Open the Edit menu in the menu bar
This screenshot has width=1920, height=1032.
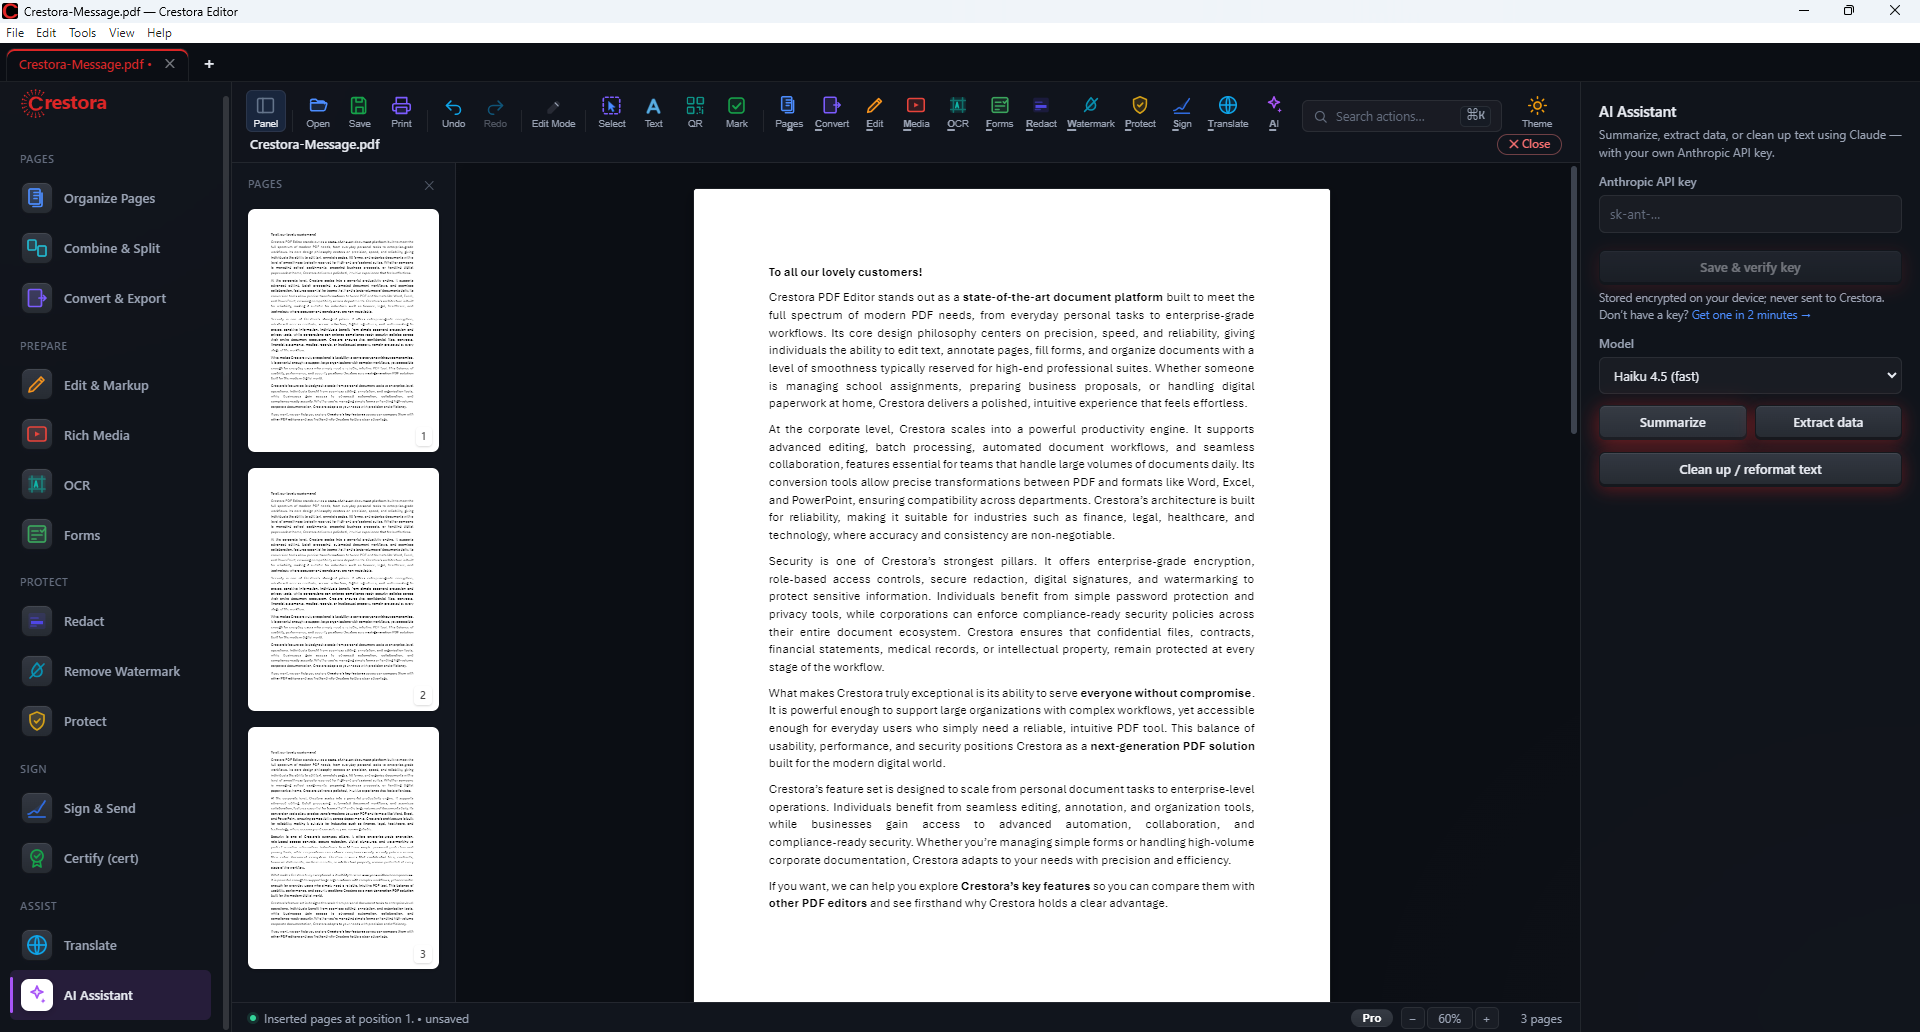(x=46, y=33)
